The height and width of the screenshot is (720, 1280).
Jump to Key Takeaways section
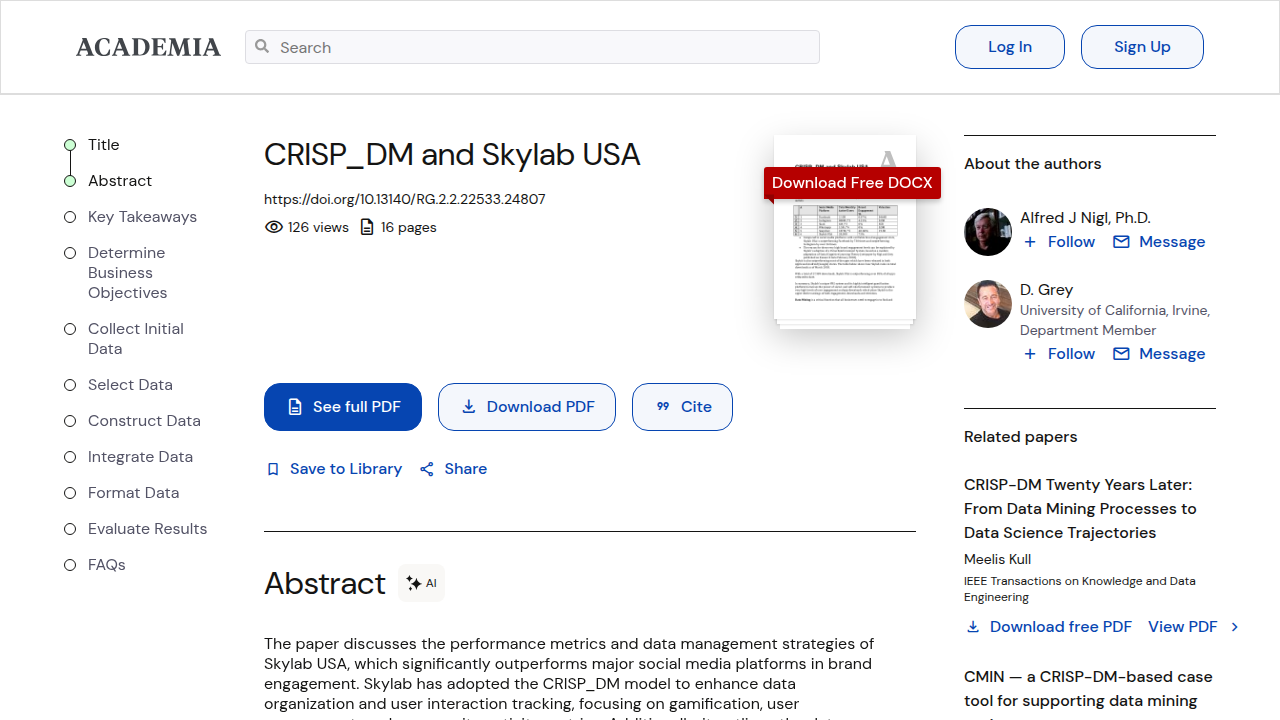[142, 217]
